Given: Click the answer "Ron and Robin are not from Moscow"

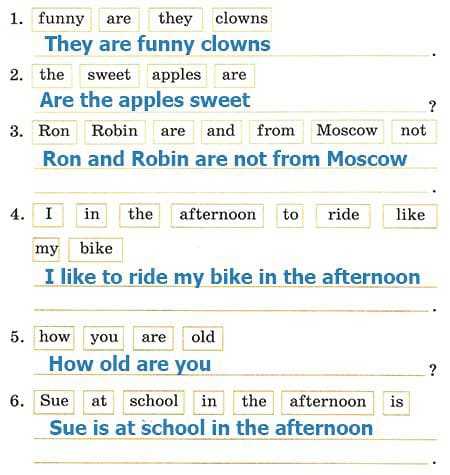Looking at the screenshot, I should pyautogui.click(x=225, y=159).
